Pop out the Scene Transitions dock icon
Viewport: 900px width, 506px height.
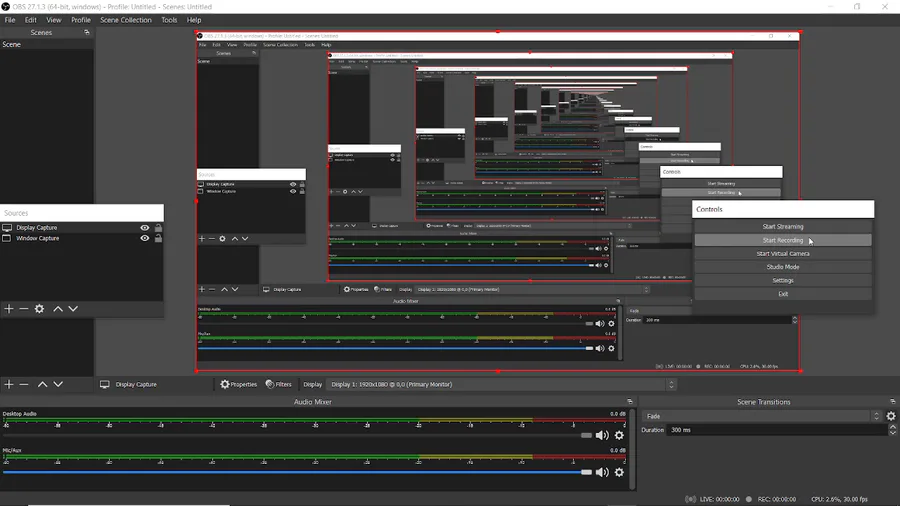pyautogui.click(x=893, y=402)
